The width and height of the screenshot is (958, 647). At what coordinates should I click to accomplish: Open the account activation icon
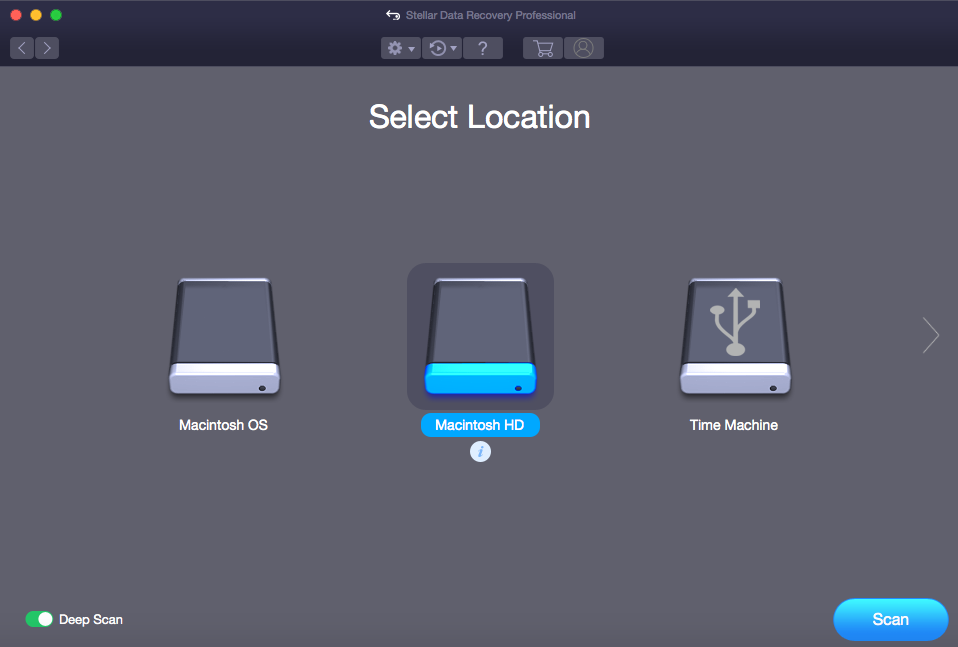584,47
